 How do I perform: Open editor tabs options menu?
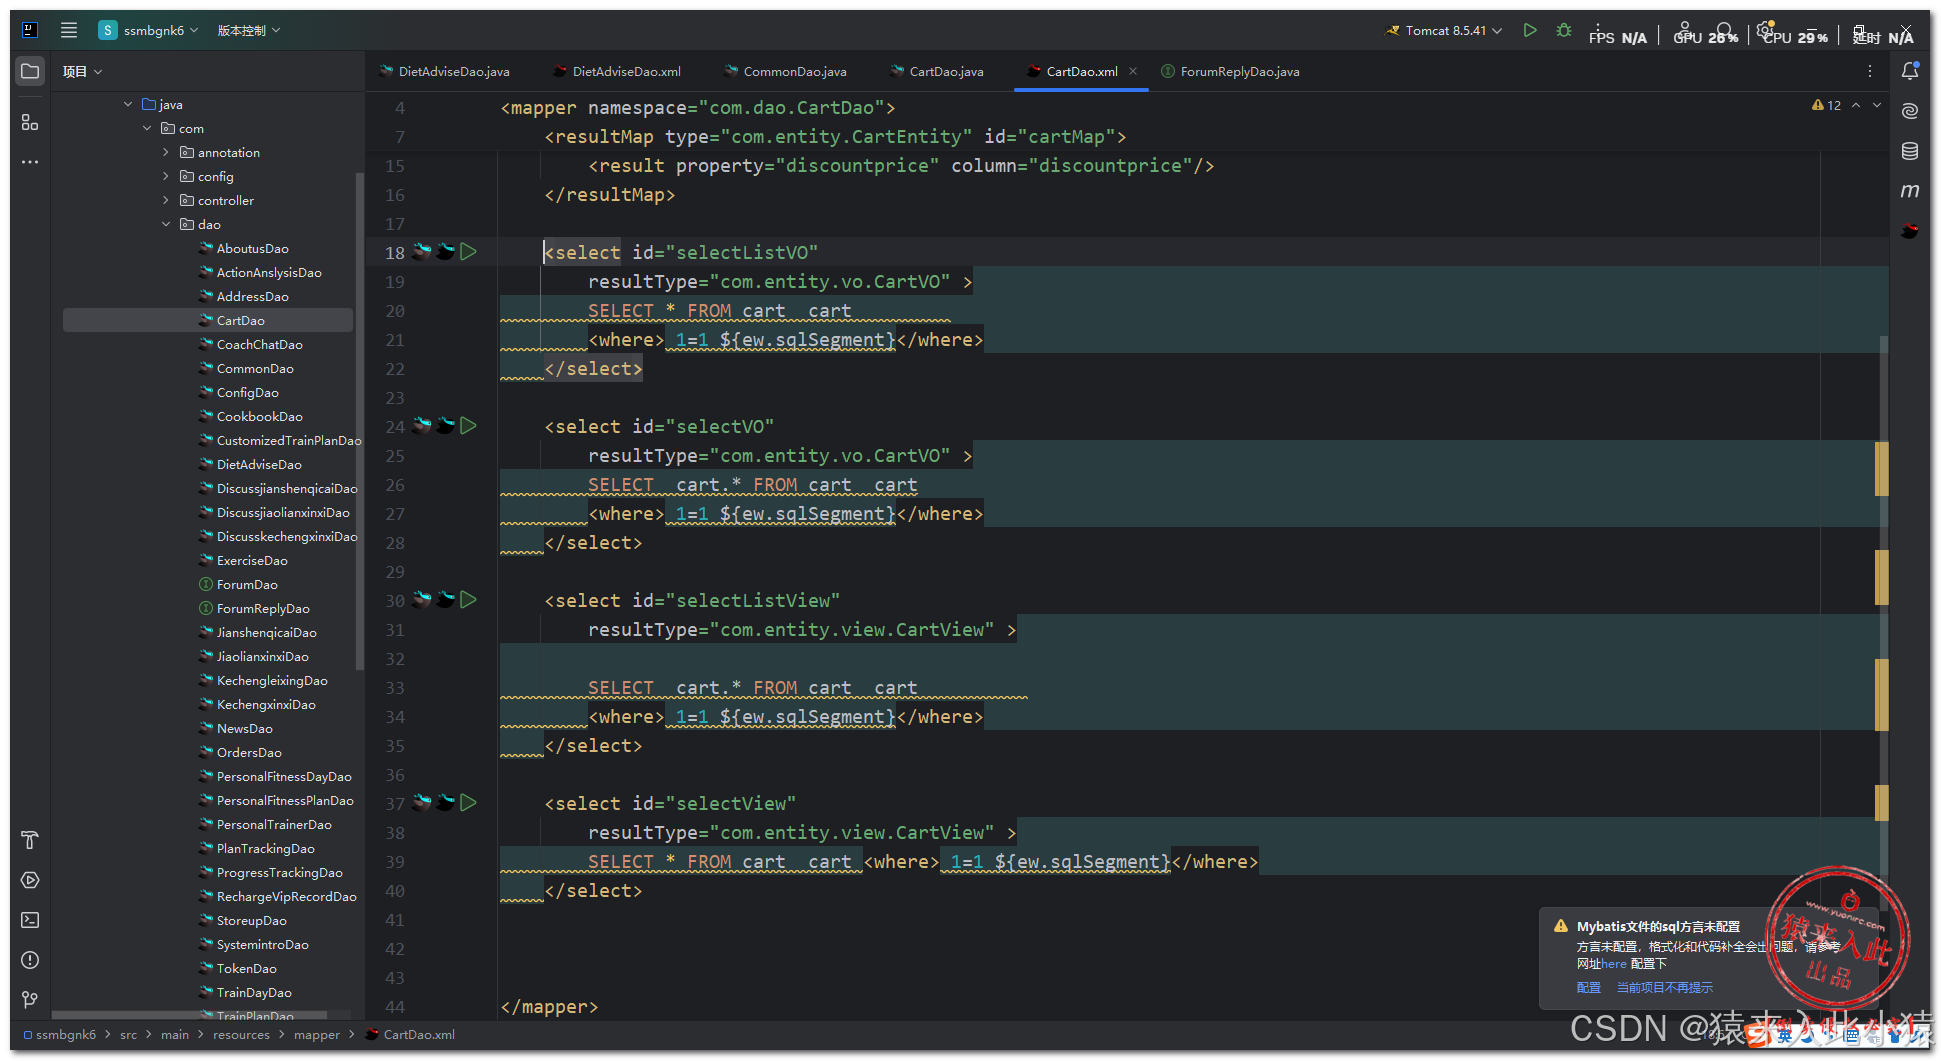1870,71
